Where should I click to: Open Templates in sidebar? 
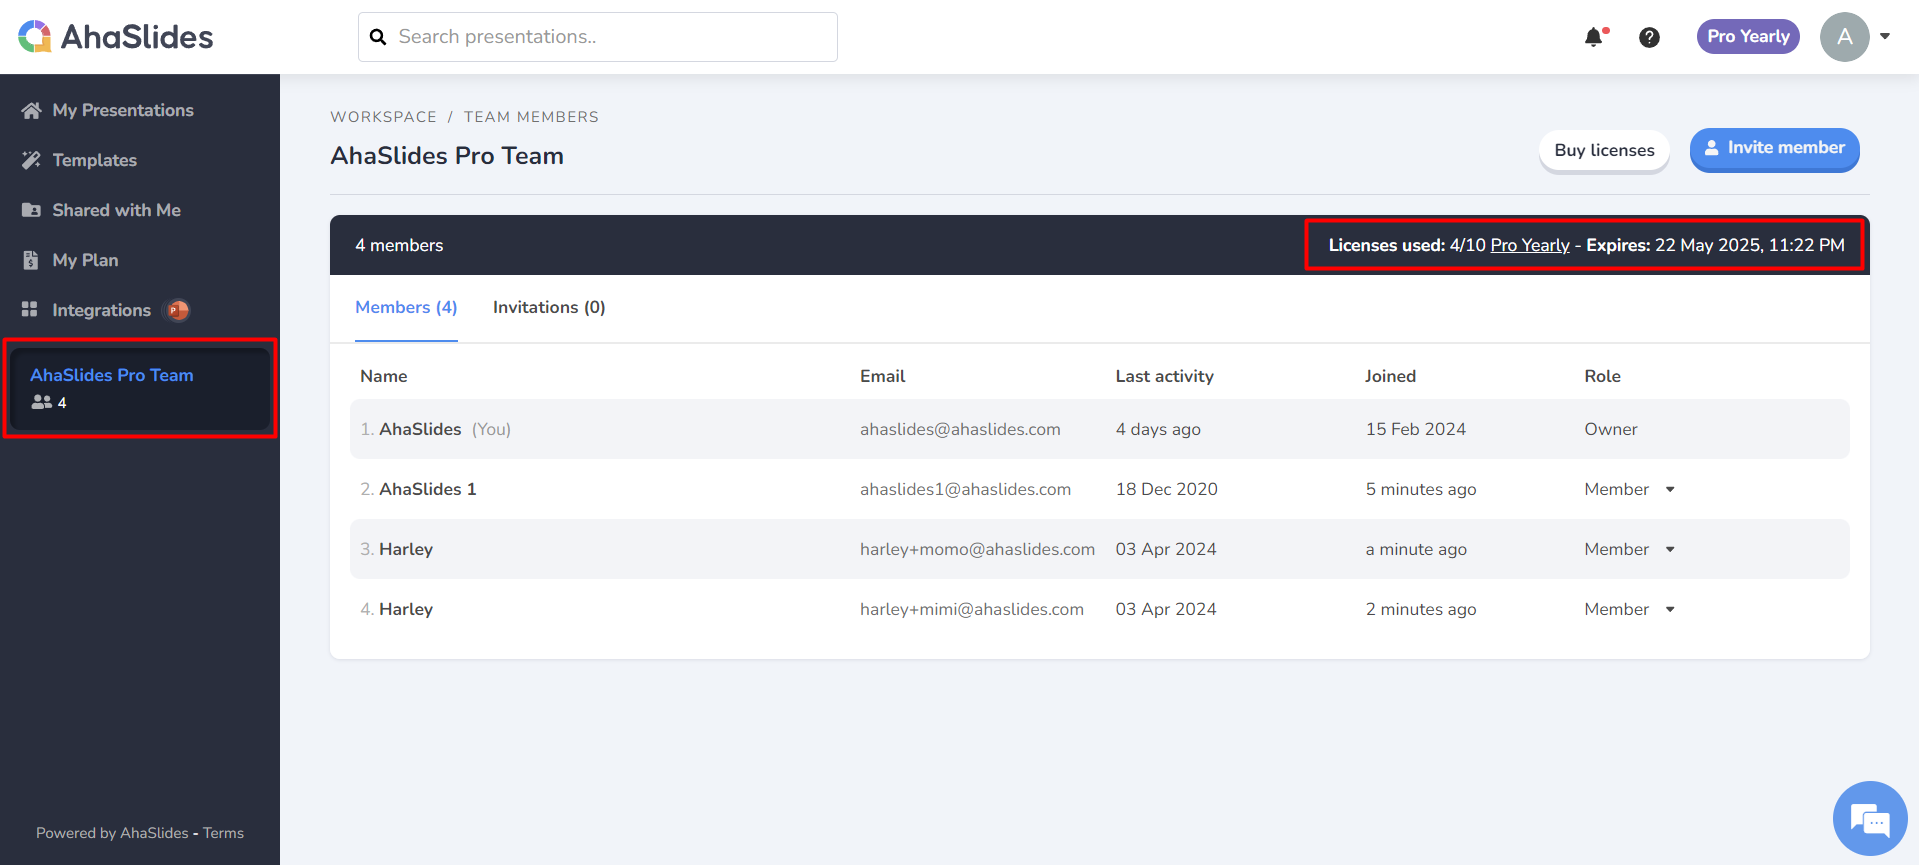point(94,160)
